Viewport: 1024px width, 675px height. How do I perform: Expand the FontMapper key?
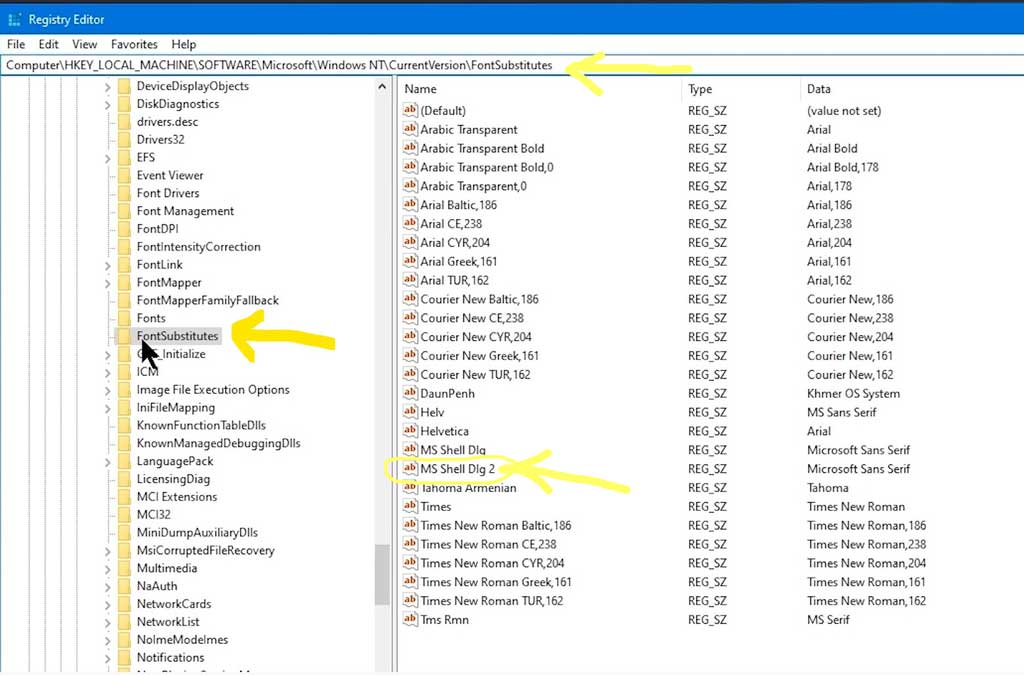coord(108,283)
